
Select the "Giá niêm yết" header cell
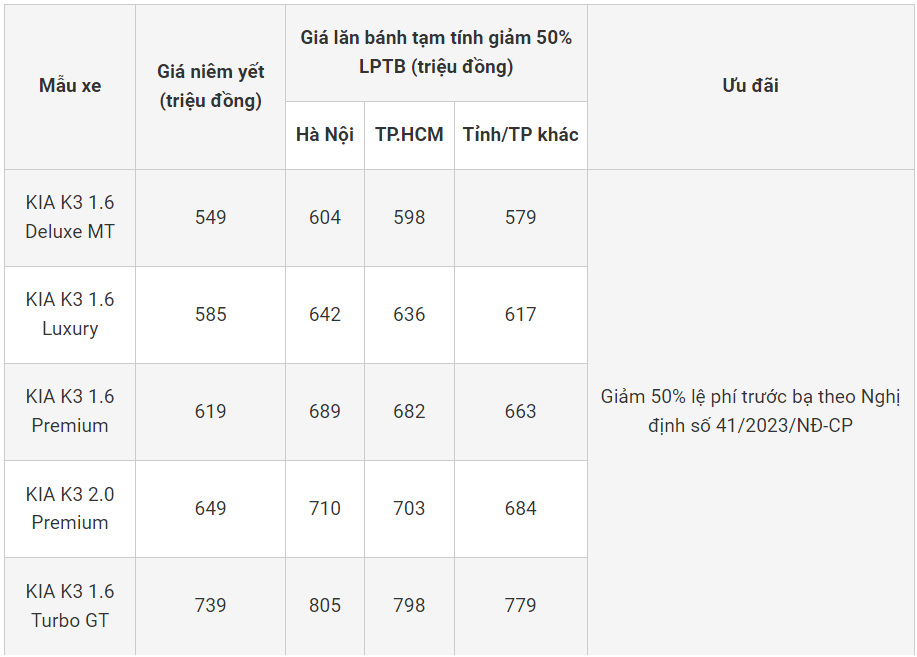click(x=210, y=86)
